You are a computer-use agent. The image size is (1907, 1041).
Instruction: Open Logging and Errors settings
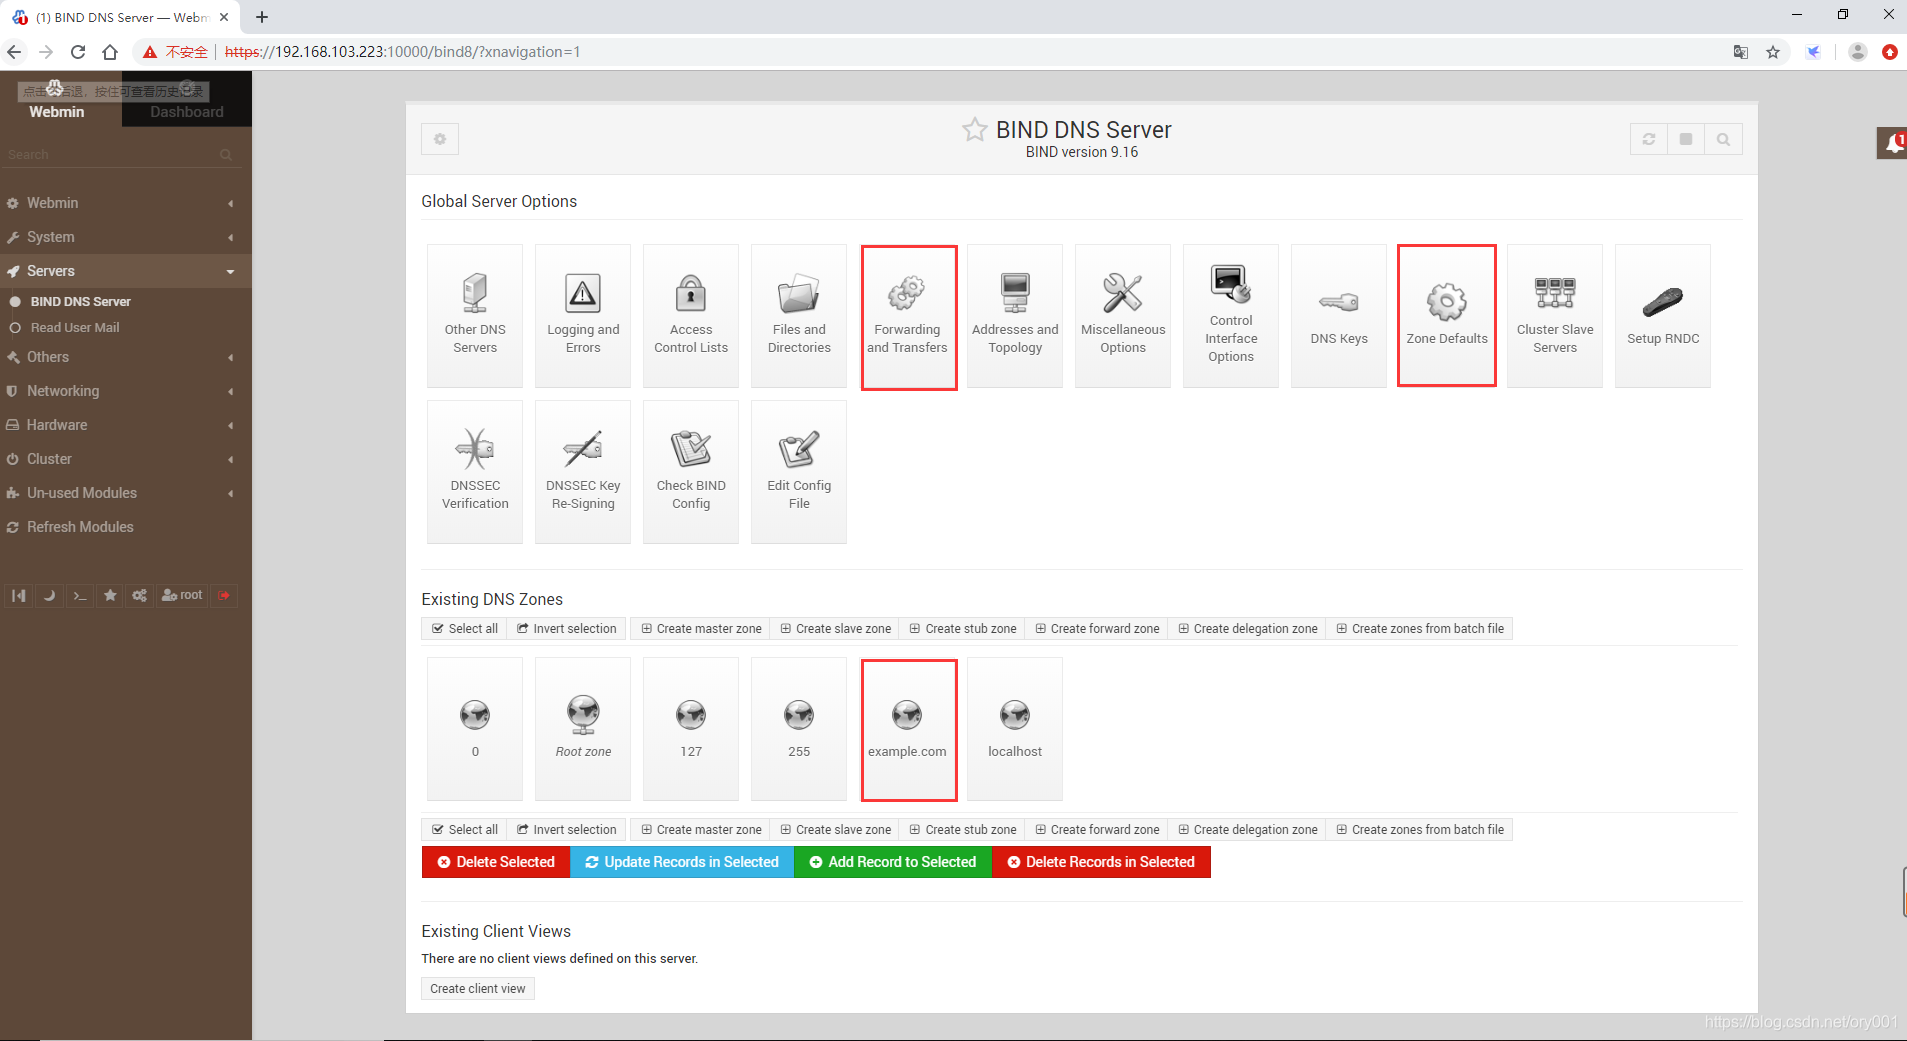point(583,315)
